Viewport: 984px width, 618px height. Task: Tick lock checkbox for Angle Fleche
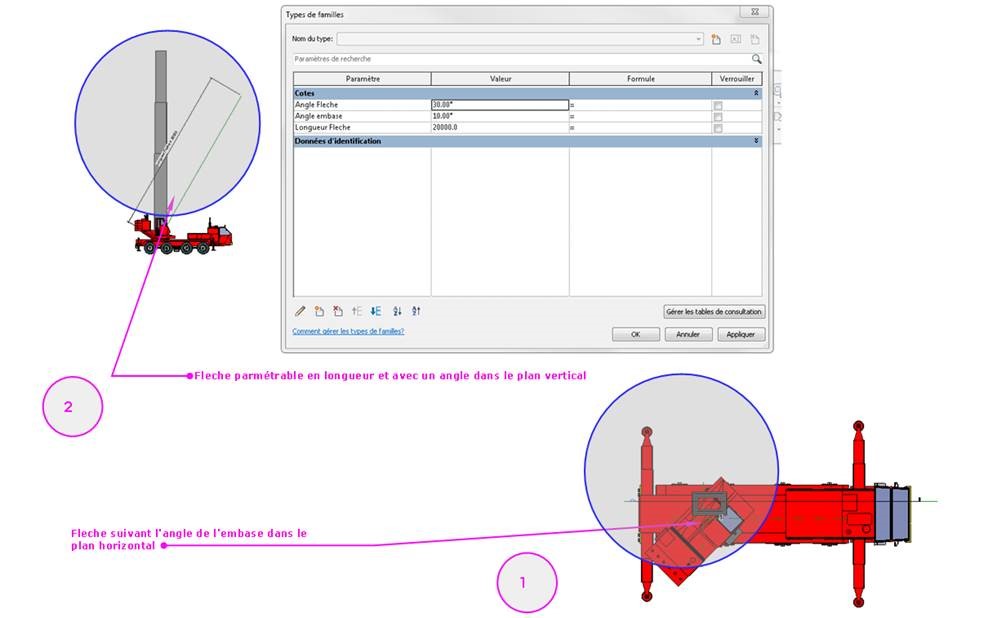tap(717, 105)
